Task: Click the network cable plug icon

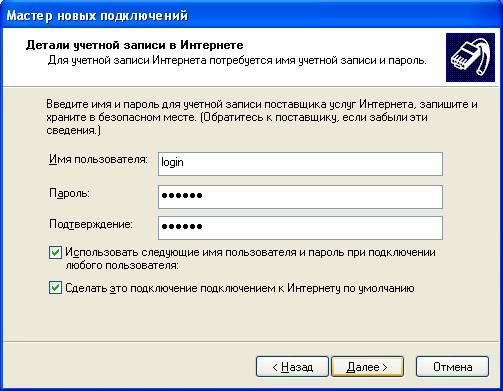Action: (x=470, y=58)
